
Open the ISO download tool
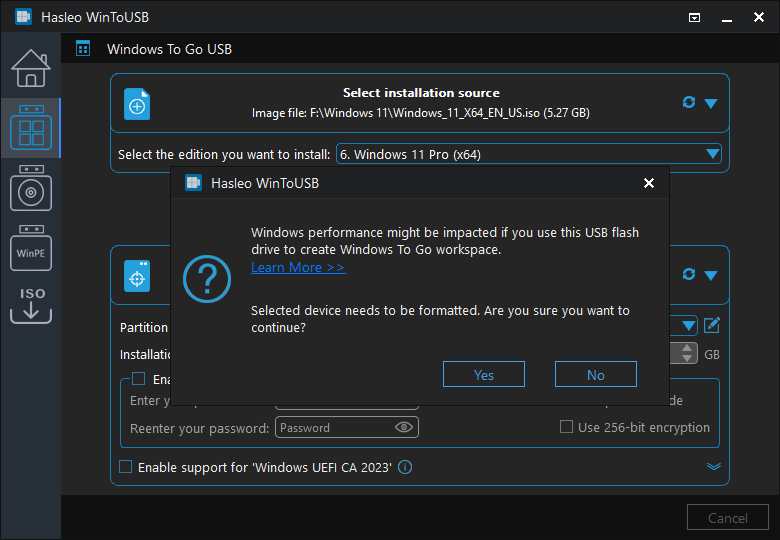pyautogui.click(x=31, y=305)
